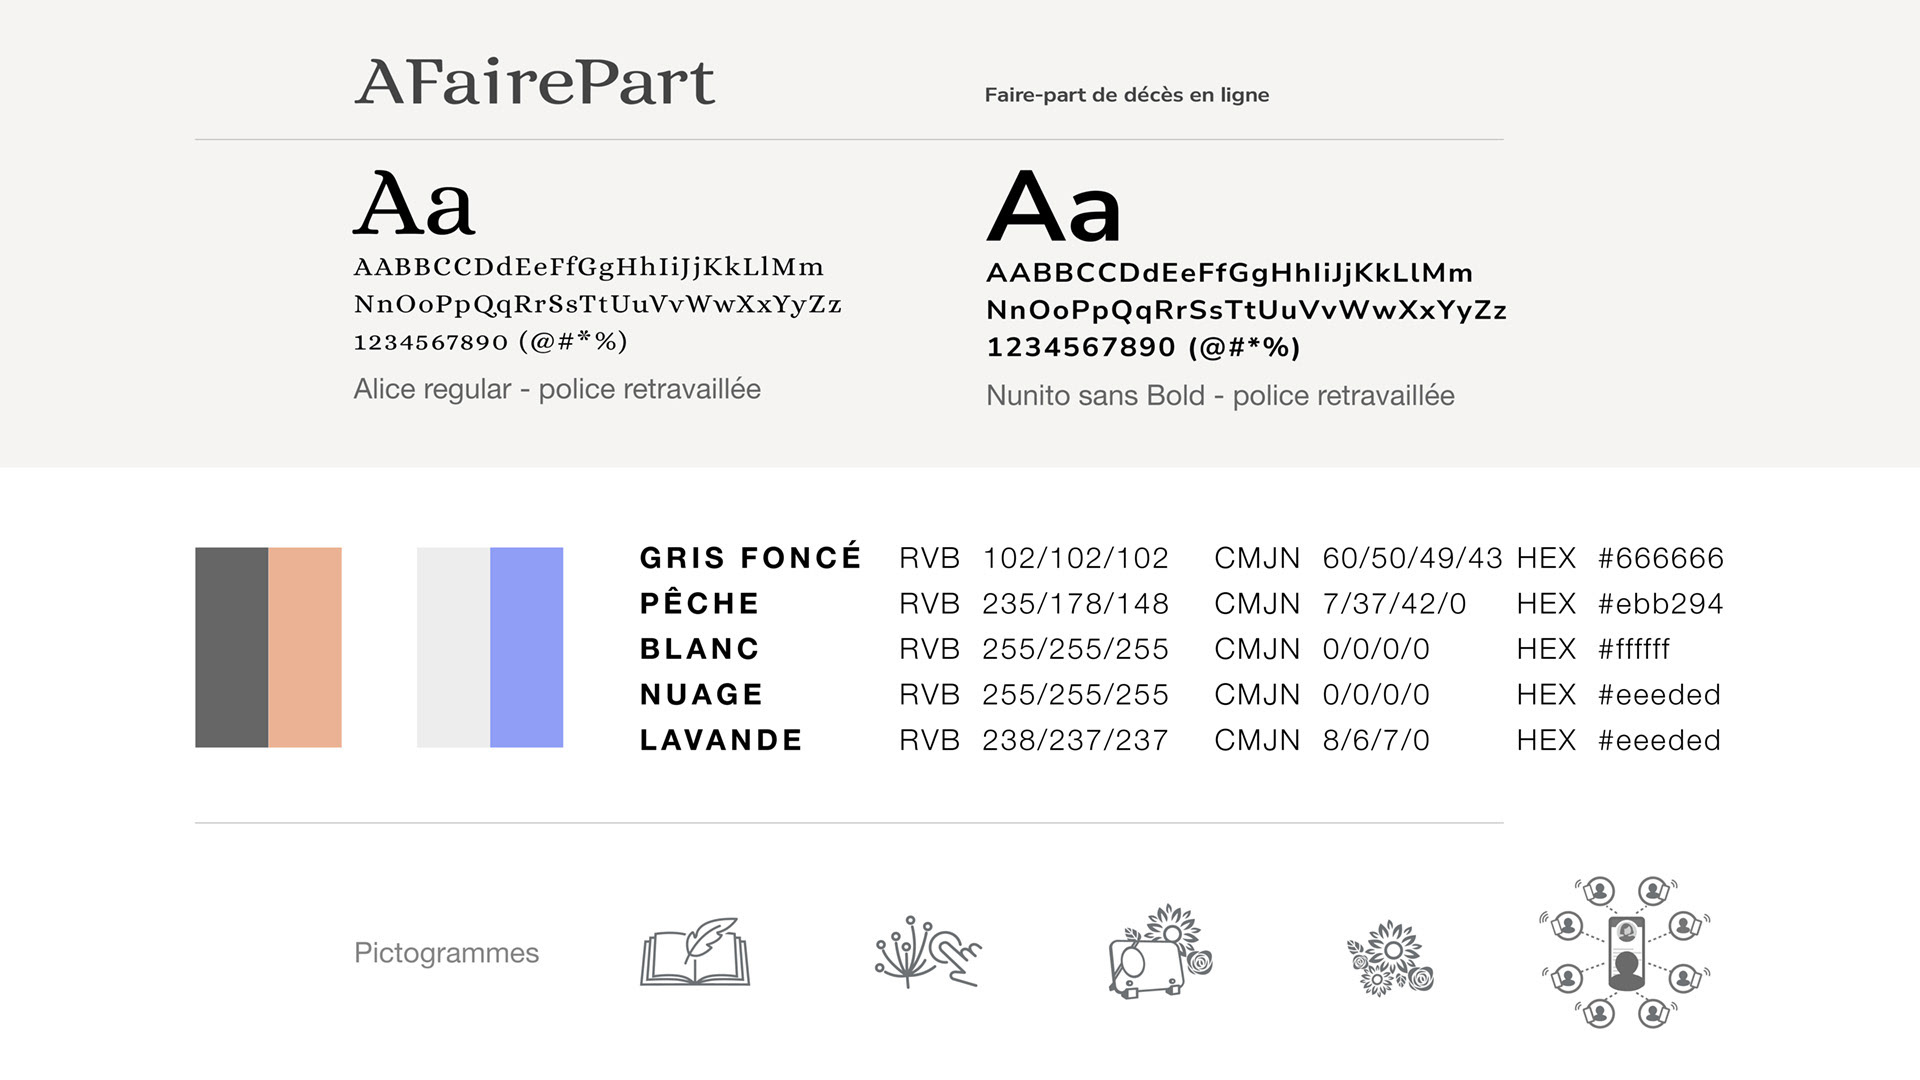Click RVB value '255/255/255' in BLANC row
1920x1080 pixels.
click(x=1076, y=649)
